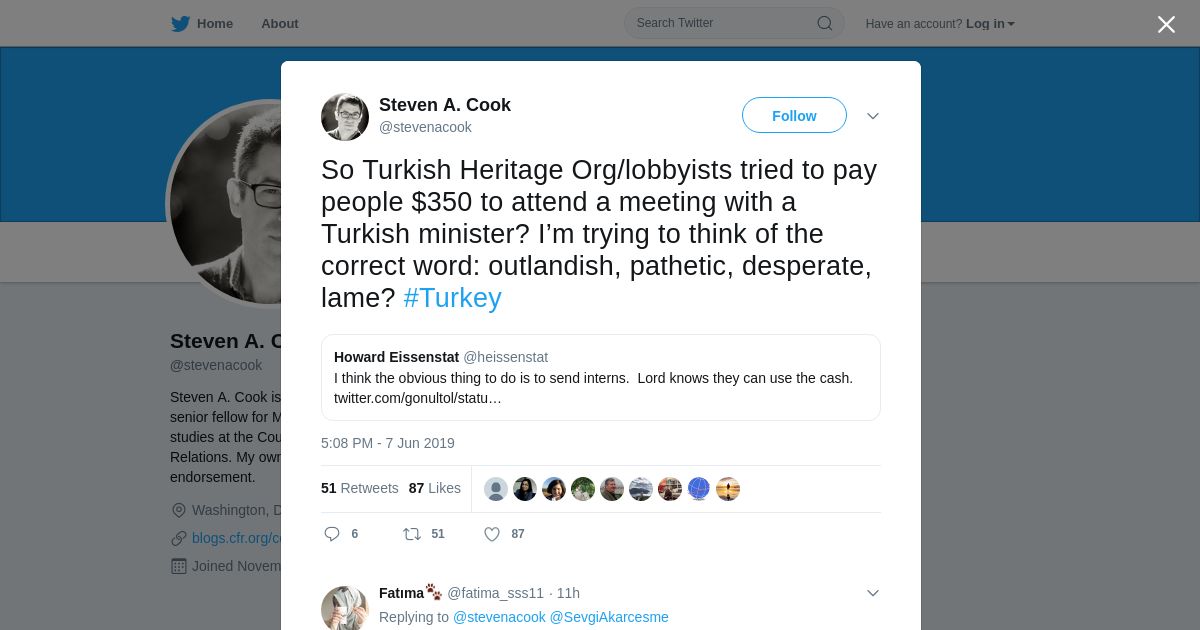Click the reply speech bubble icon
The image size is (1200, 630).
pos(332,534)
